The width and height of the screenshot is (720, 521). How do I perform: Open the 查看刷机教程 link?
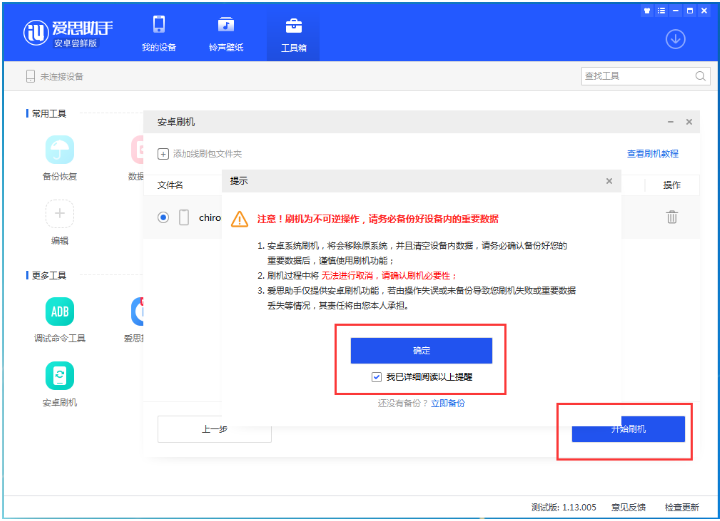(652, 154)
